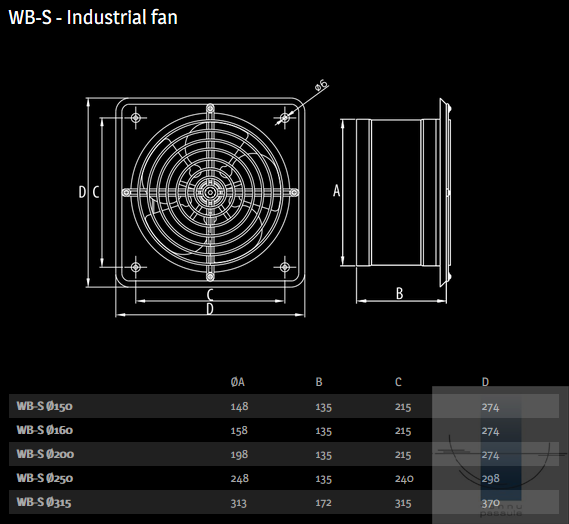The image size is (569, 524).
Task: Click the ØA value 198
Action: tap(239, 454)
